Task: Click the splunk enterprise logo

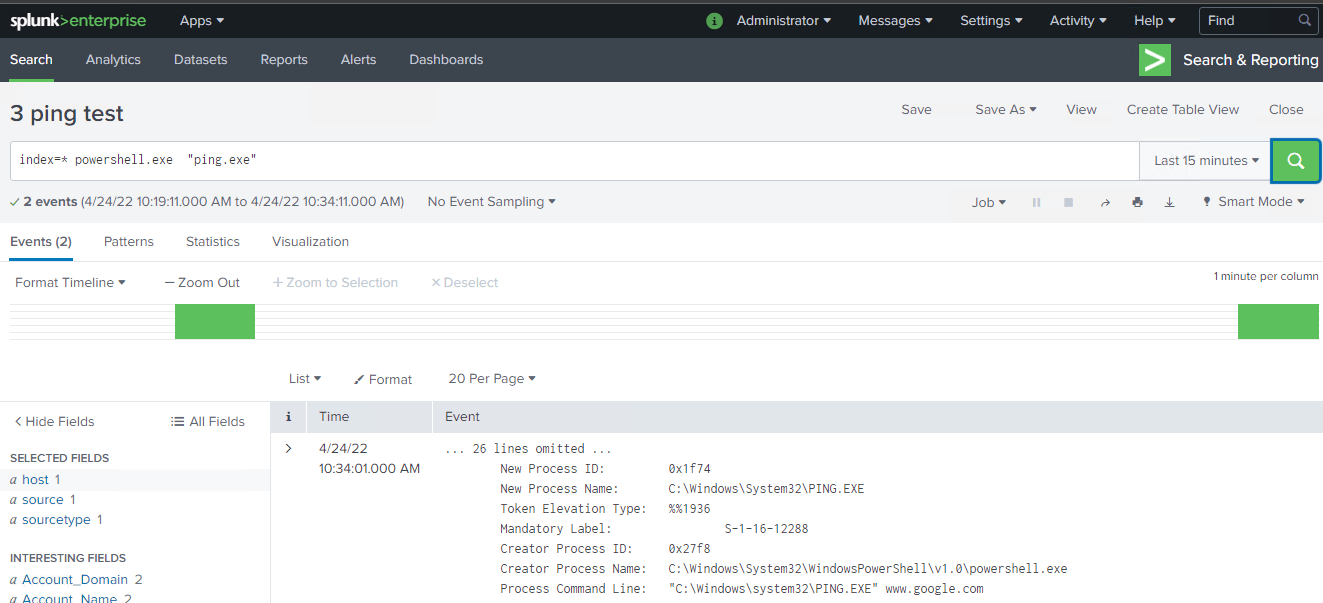Action: [78, 20]
